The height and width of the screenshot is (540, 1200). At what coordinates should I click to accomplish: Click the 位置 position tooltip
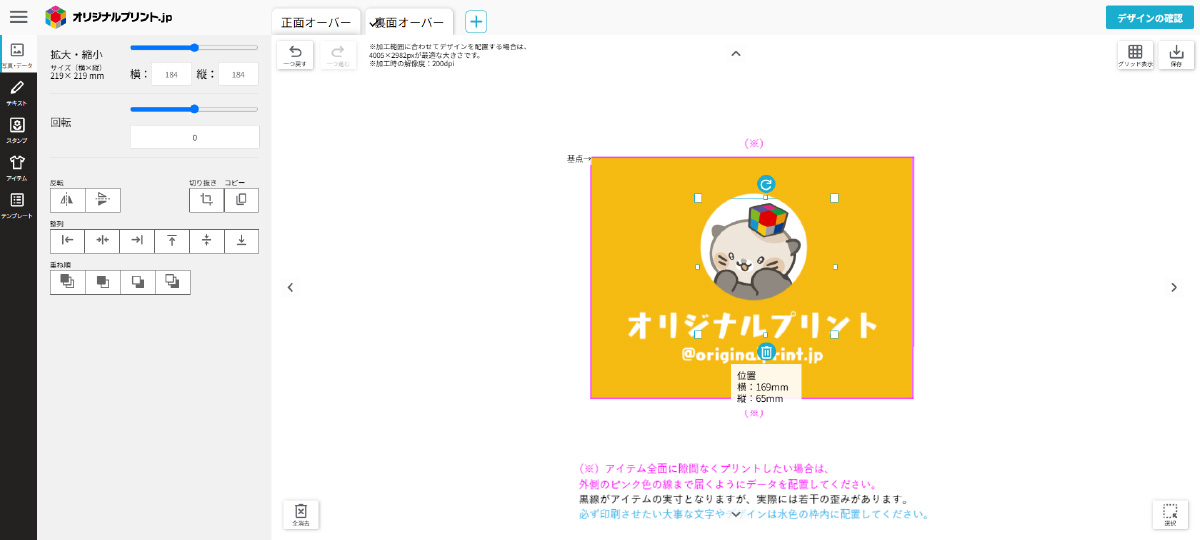pos(767,386)
